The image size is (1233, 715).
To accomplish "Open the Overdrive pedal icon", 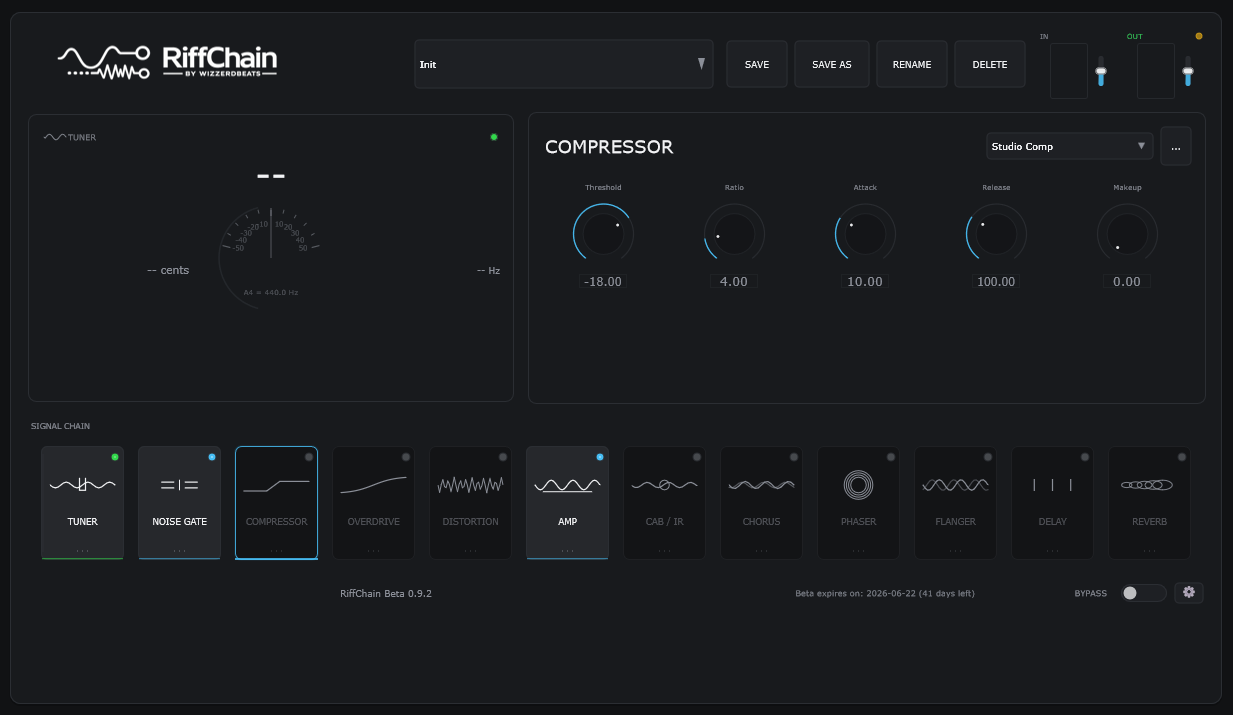I will (x=373, y=485).
